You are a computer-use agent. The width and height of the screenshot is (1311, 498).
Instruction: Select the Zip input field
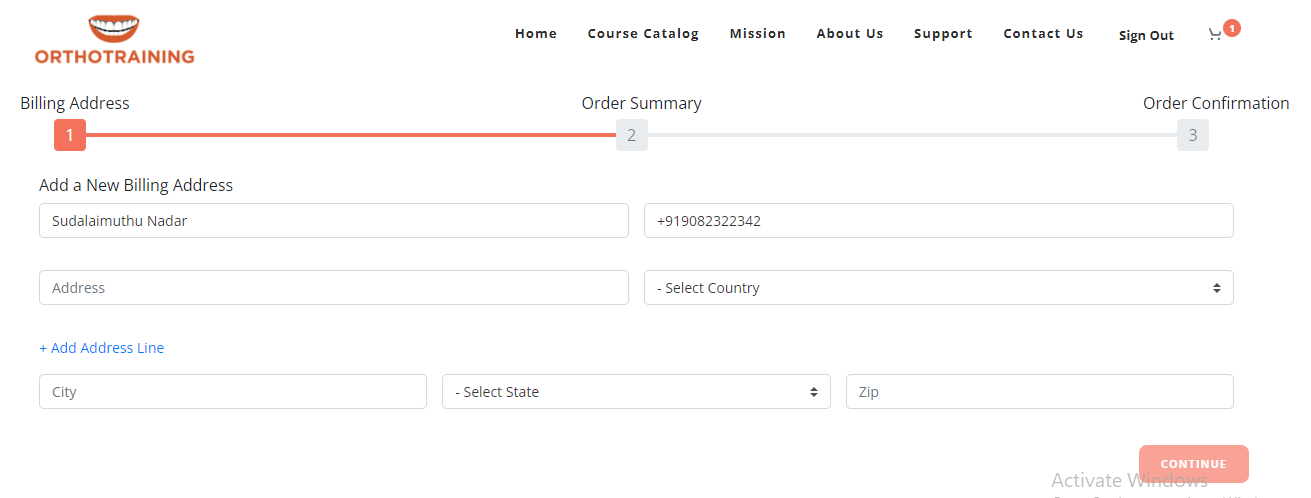coord(1039,392)
